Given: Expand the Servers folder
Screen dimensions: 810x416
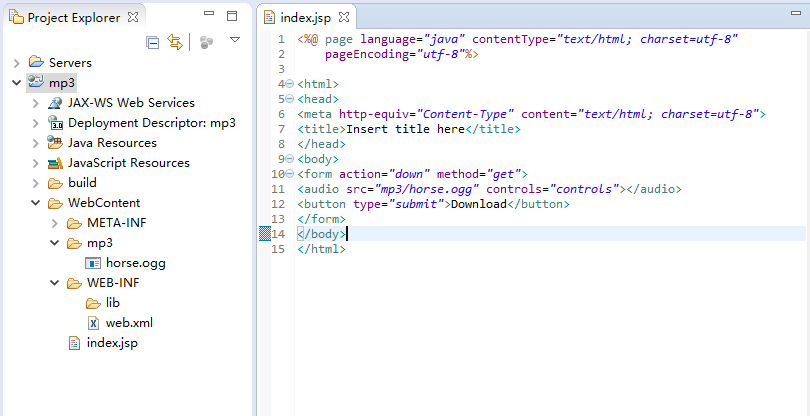Looking at the screenshot, I should 17,63.
